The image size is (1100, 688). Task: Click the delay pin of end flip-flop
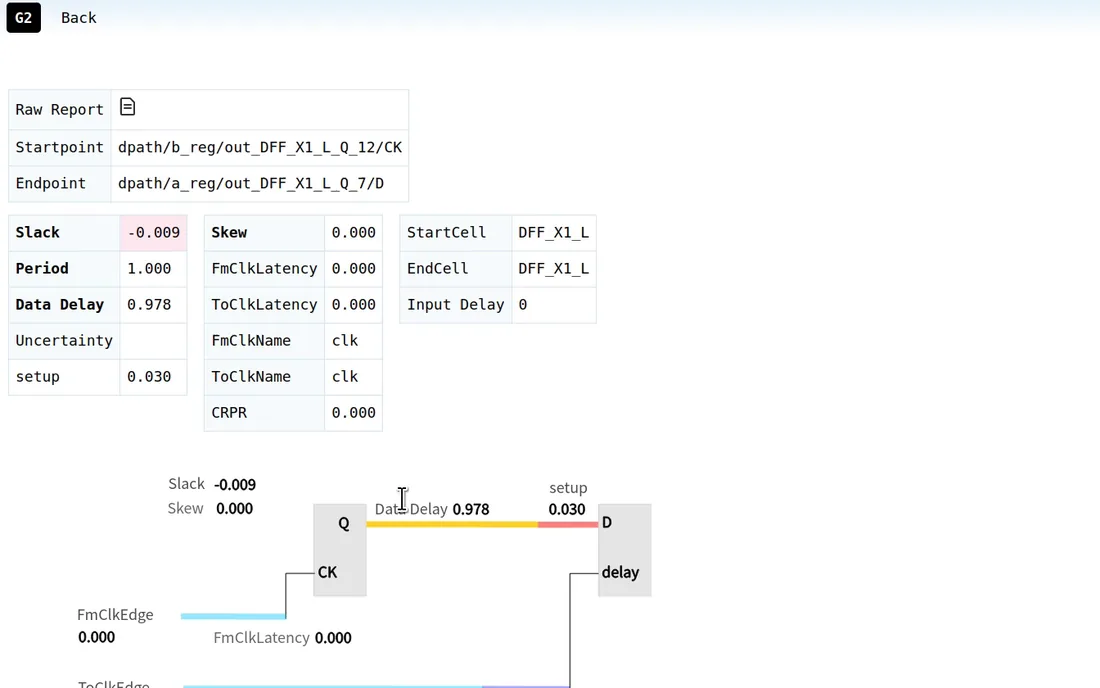pyautogui.click(x=620, y=572)
